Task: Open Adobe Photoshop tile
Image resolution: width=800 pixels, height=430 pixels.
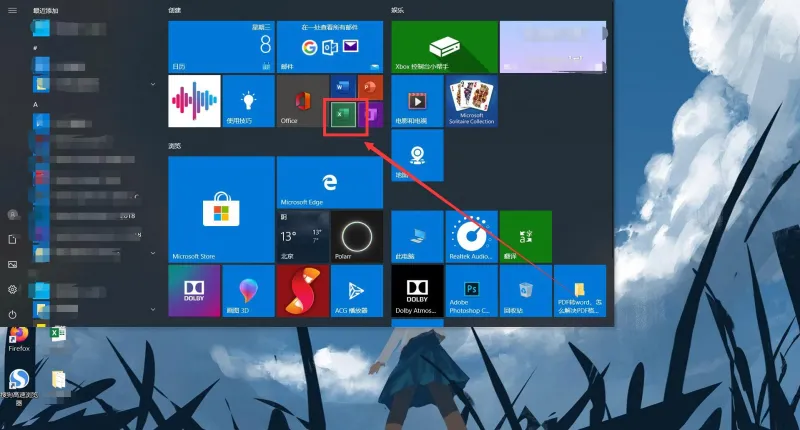Action: pyautogui.click(x=471, y=291)
